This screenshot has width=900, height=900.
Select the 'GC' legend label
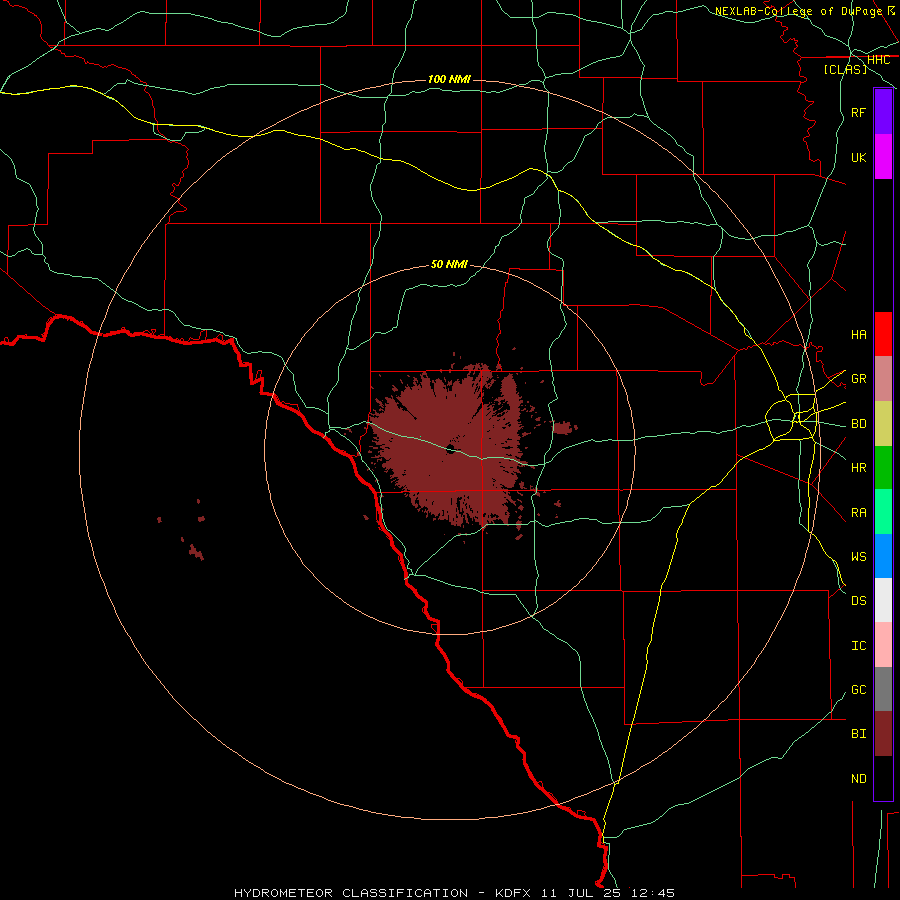(x=858, y=690)
